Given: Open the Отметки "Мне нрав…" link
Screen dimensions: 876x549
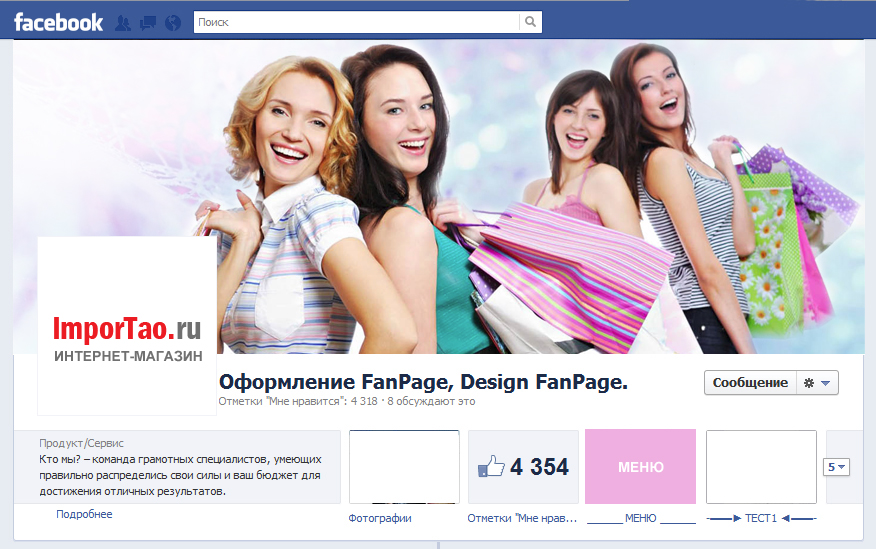Looking at the screenshot, I should [x=522, y=518].
